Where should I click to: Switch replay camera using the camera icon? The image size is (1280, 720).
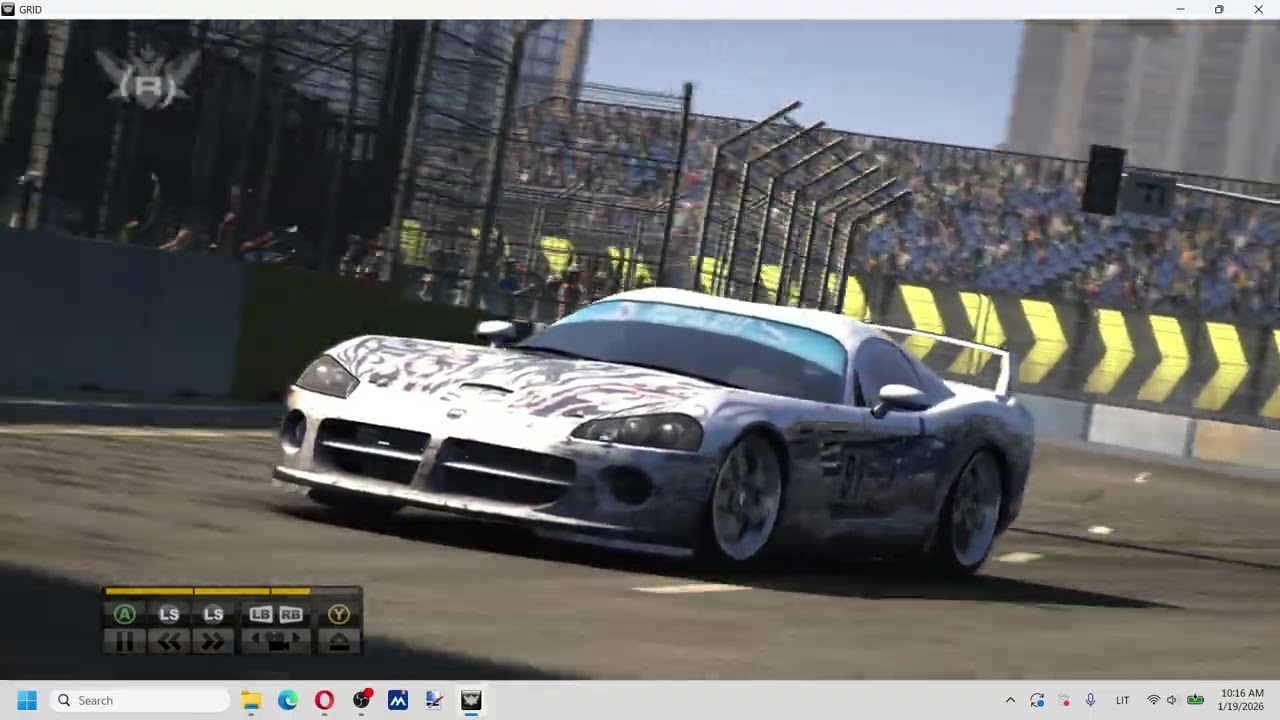coord(276,642)
